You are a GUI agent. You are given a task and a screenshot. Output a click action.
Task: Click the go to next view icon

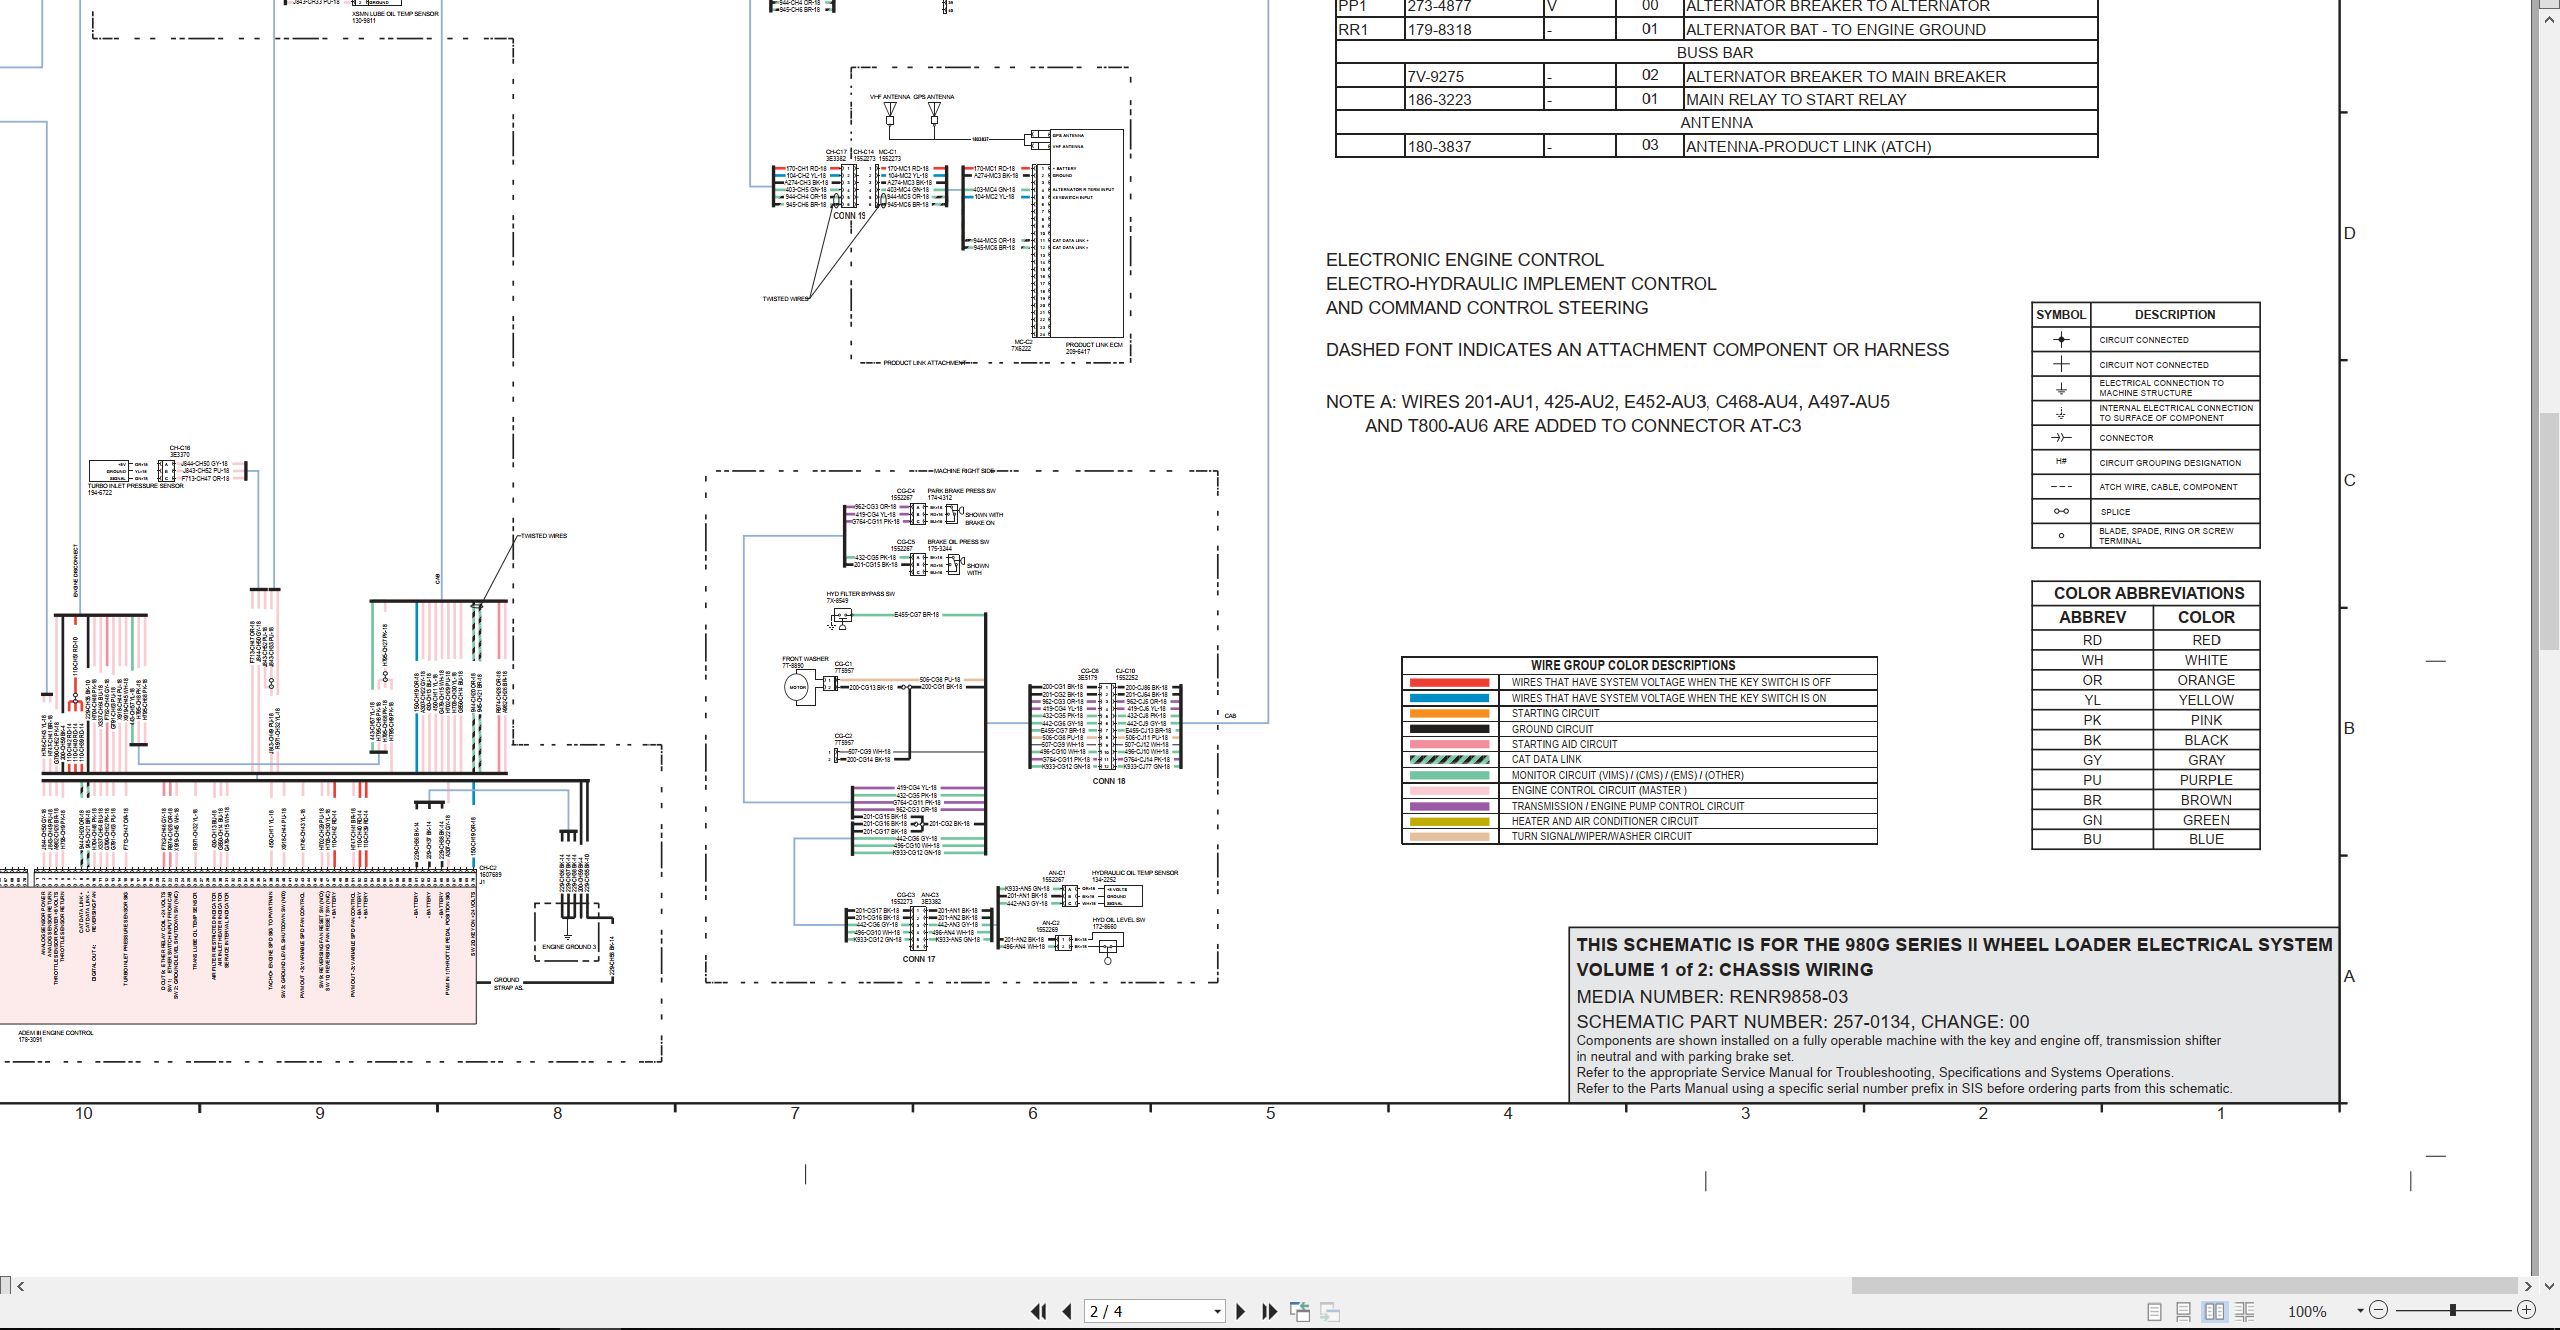coord(1330,1311)
